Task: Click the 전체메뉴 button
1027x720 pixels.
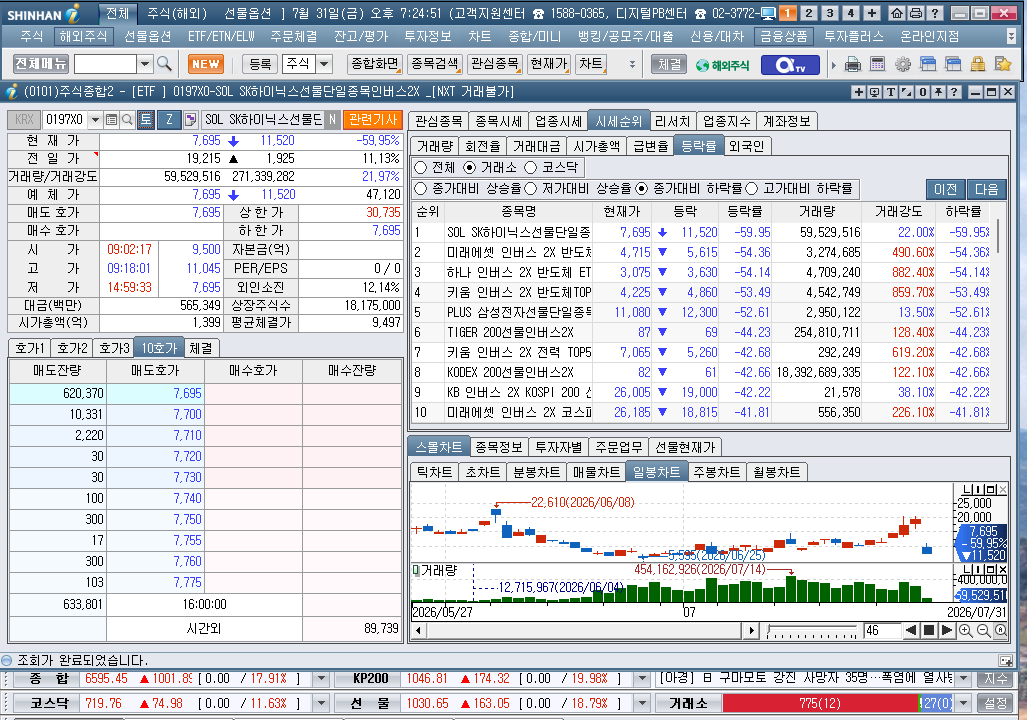Action: 41,64
